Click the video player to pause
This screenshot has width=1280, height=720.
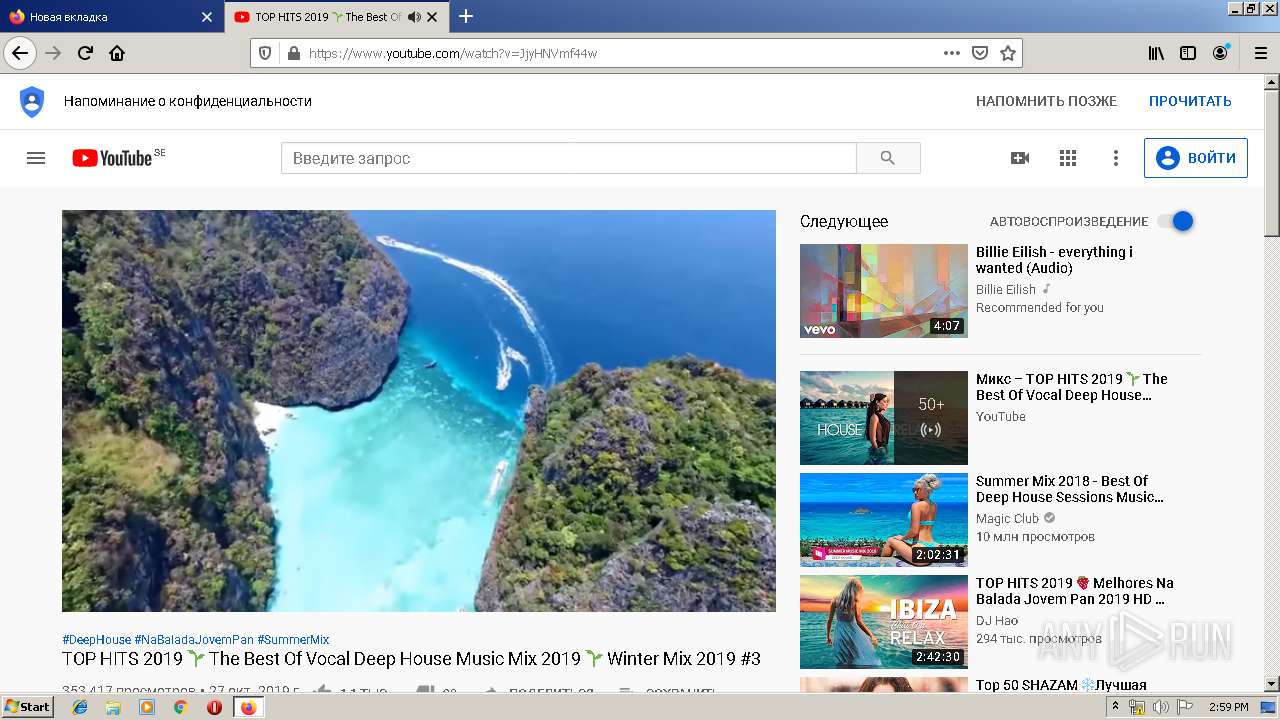419,410
